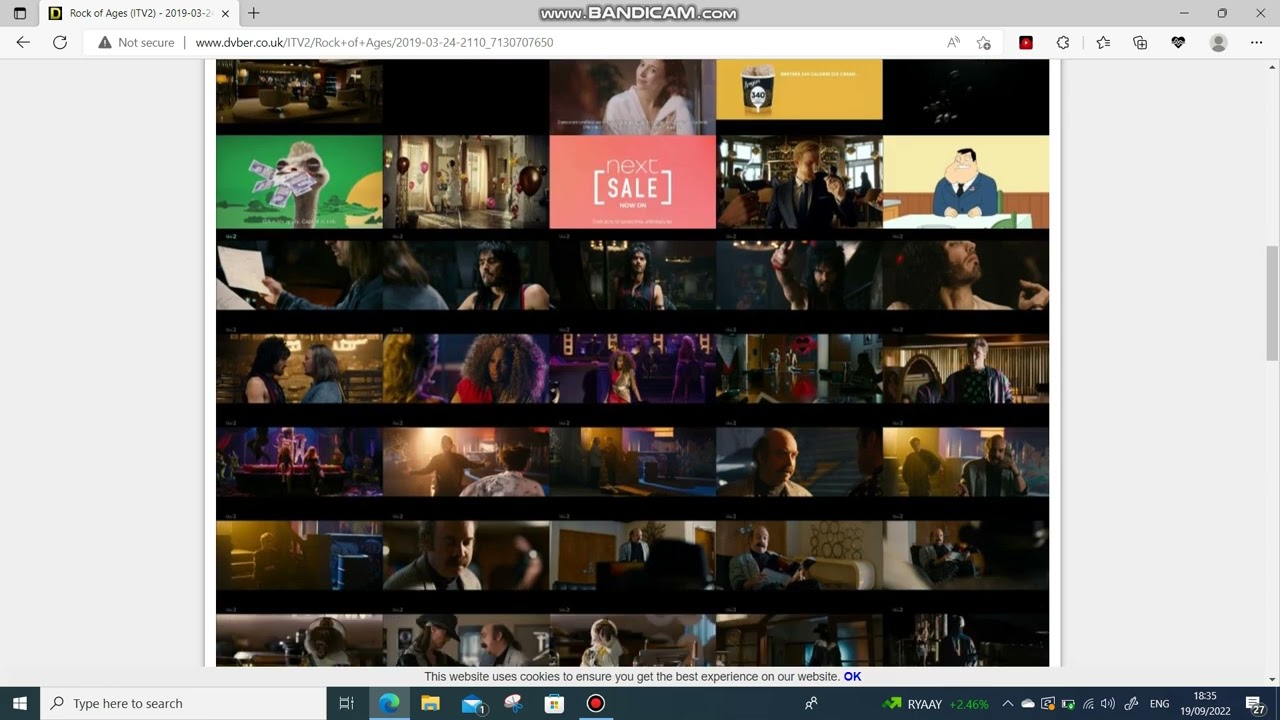Refresh the current page
Image resolution: width=1280 pixels, height=720 pixels.
60,43
